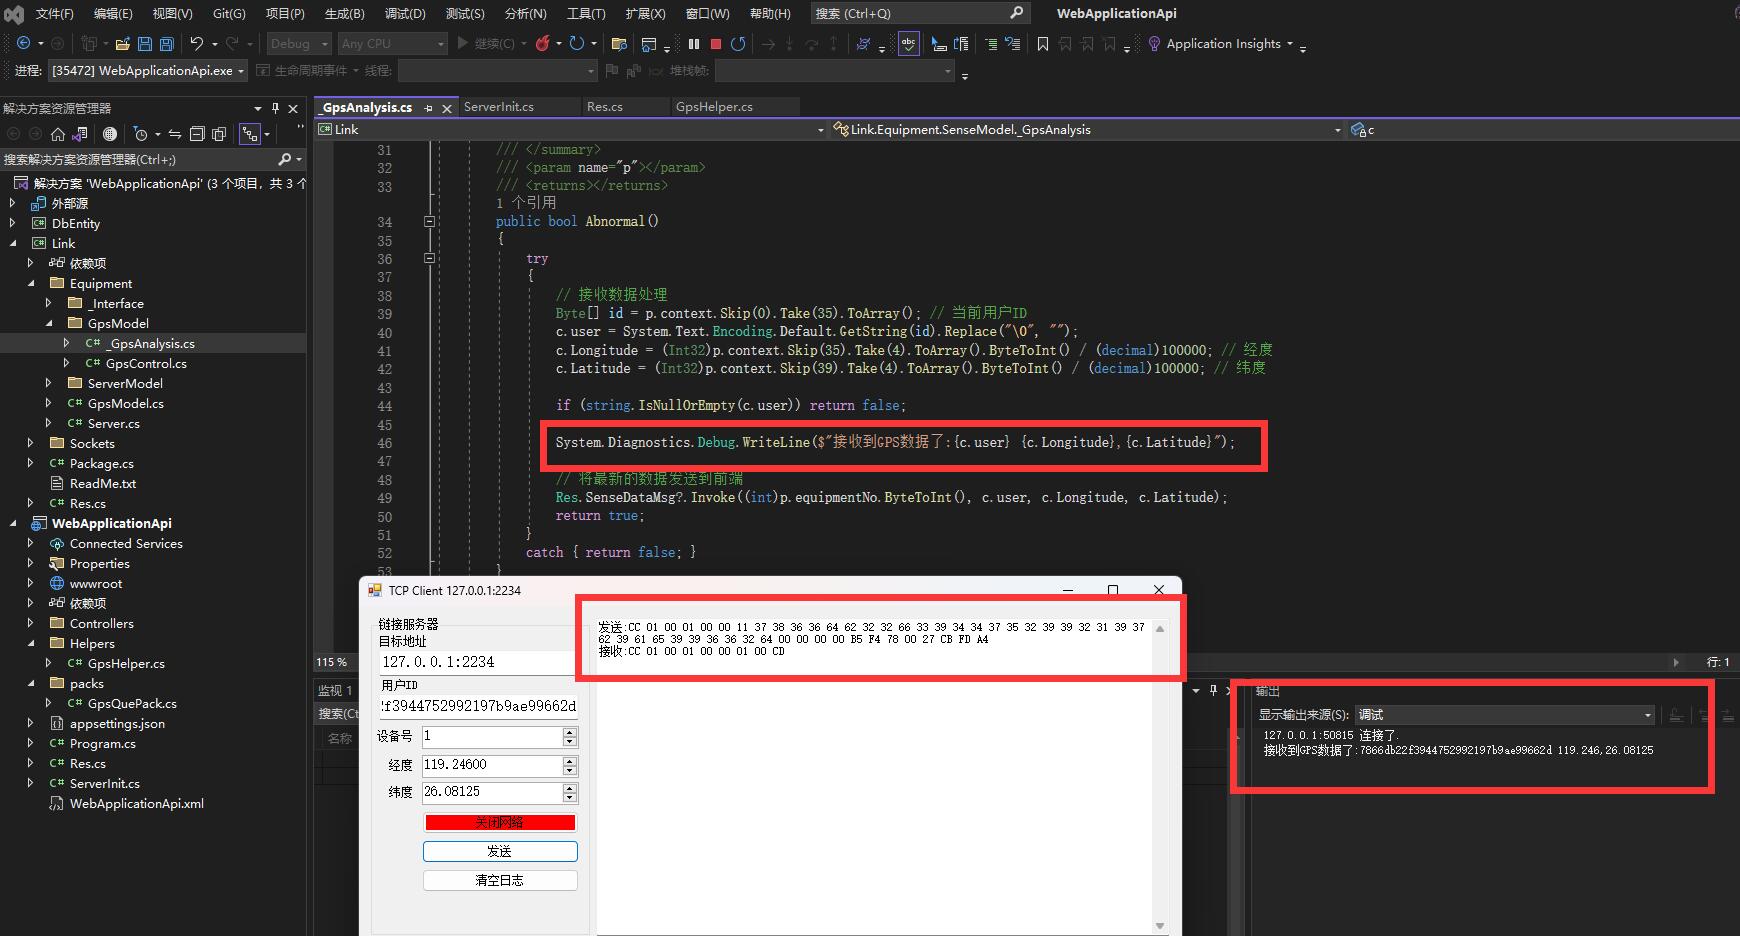Image resolution: width=1740 pixels, height=936 pixels.
Task: Switch to the ServerInit.cs editor tab
Action: coord(499,107)
